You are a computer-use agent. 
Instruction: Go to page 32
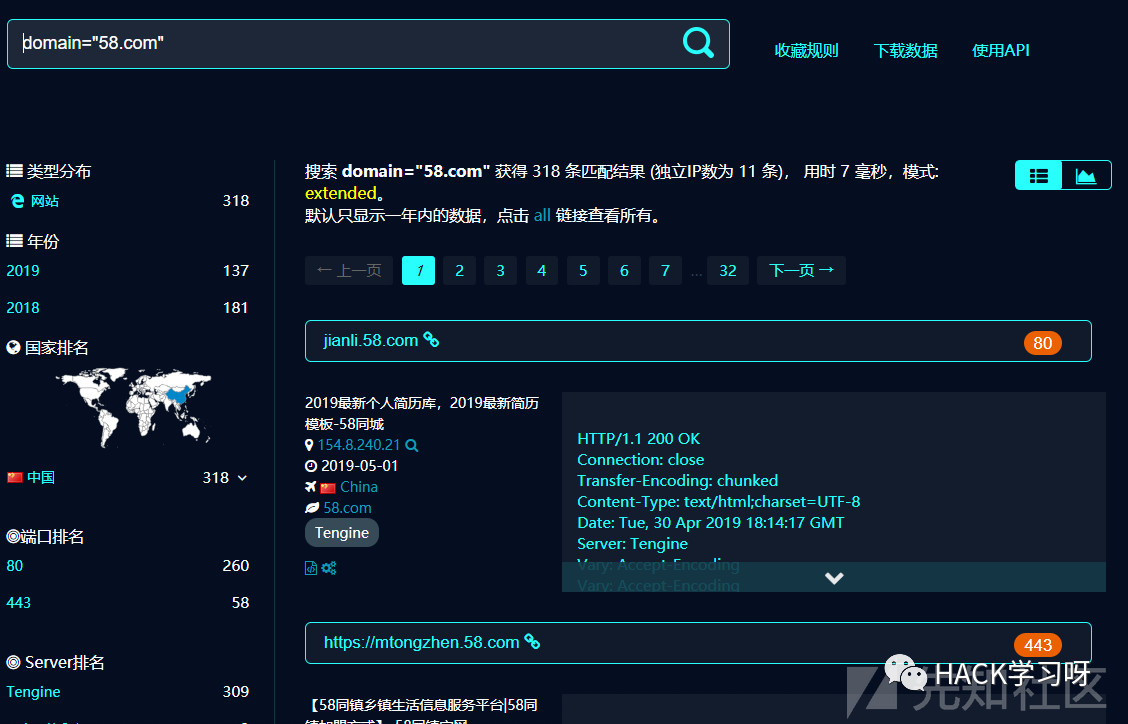(728, 271)
